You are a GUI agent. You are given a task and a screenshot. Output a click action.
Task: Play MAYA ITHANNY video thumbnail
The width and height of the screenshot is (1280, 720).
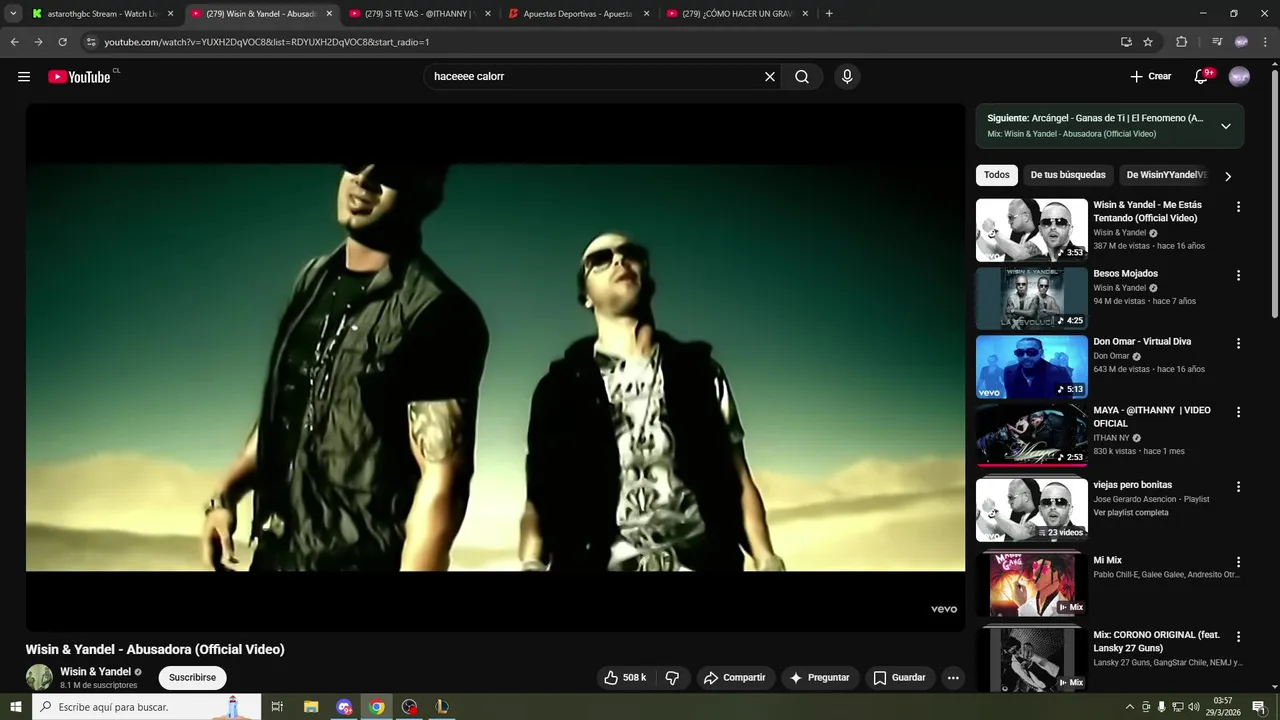pos(1031,435)
